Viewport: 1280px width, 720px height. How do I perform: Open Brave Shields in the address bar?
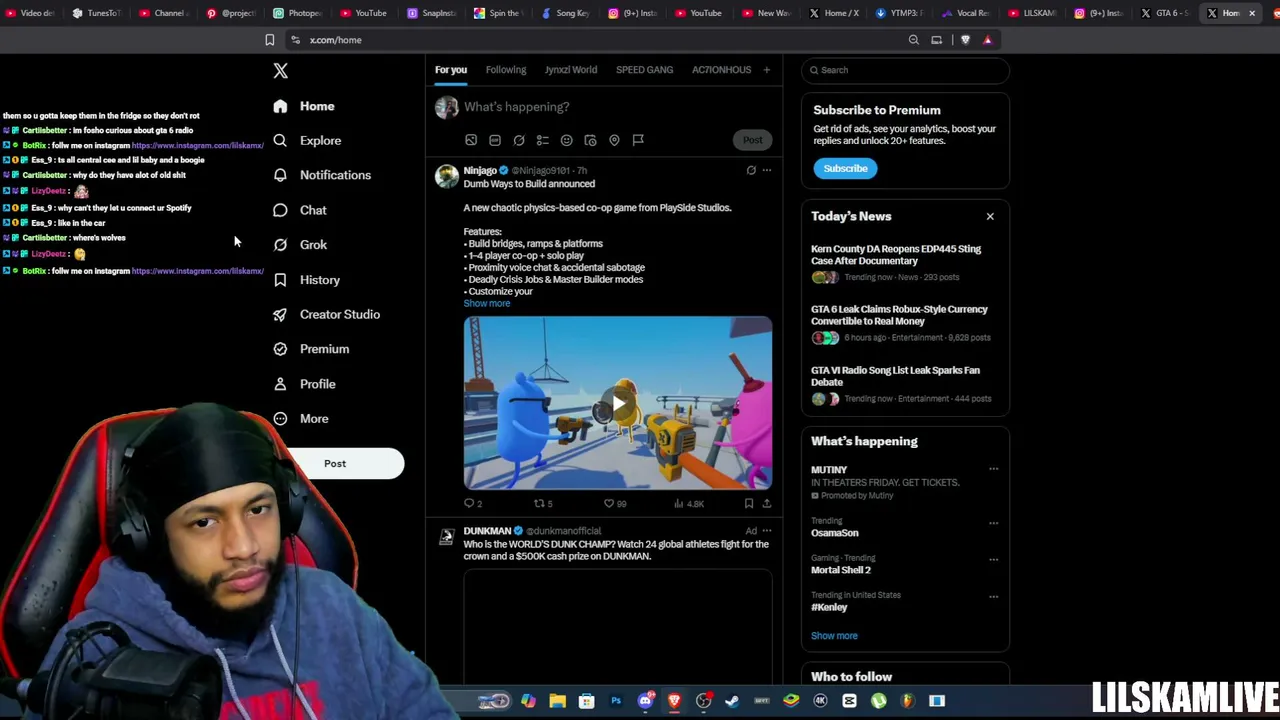click(x=965, y=40)
